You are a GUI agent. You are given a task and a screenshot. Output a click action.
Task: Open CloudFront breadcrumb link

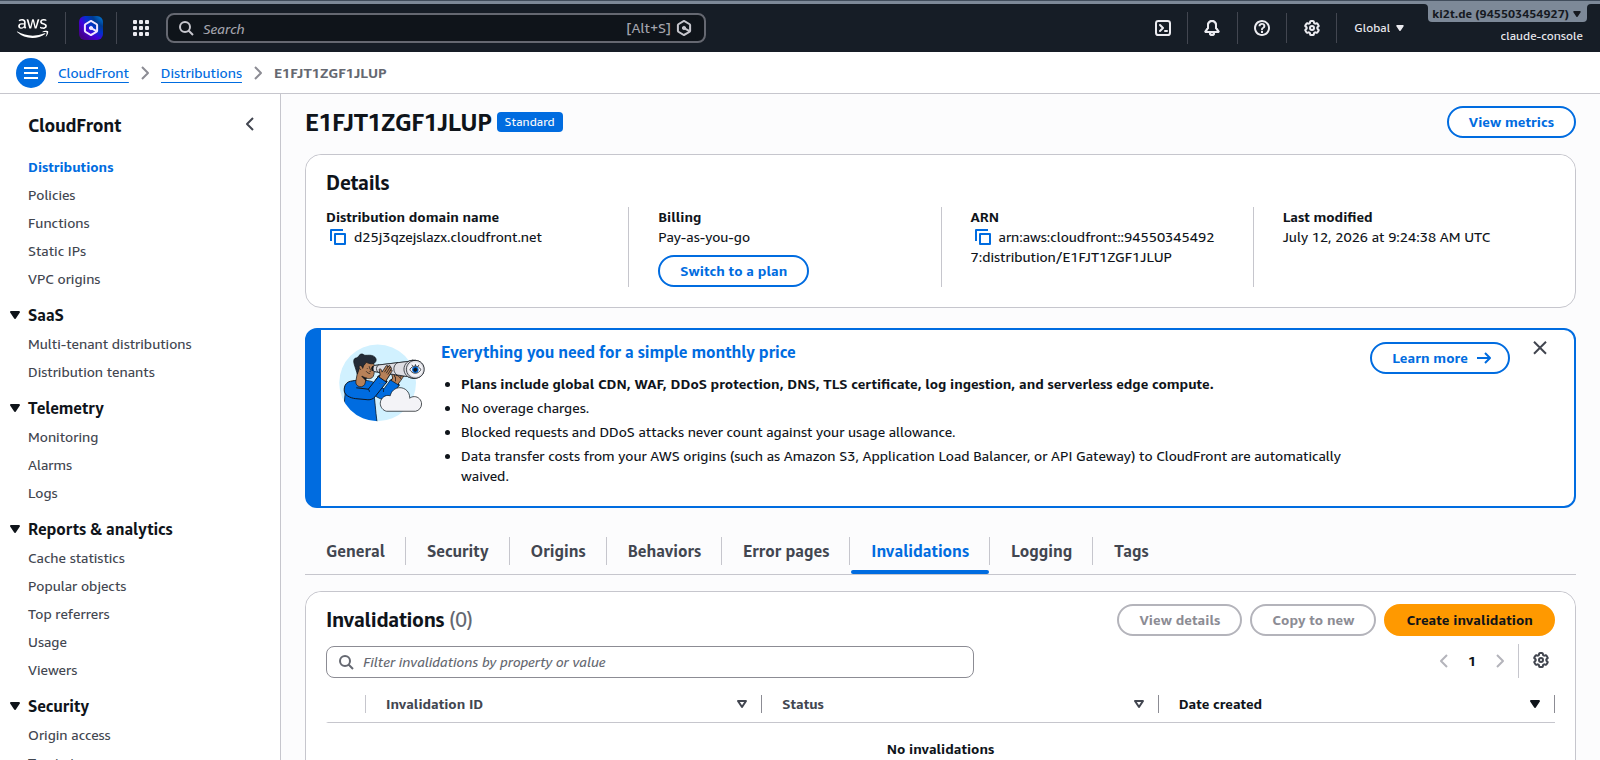pyautogui.click(x=93, y=73)
